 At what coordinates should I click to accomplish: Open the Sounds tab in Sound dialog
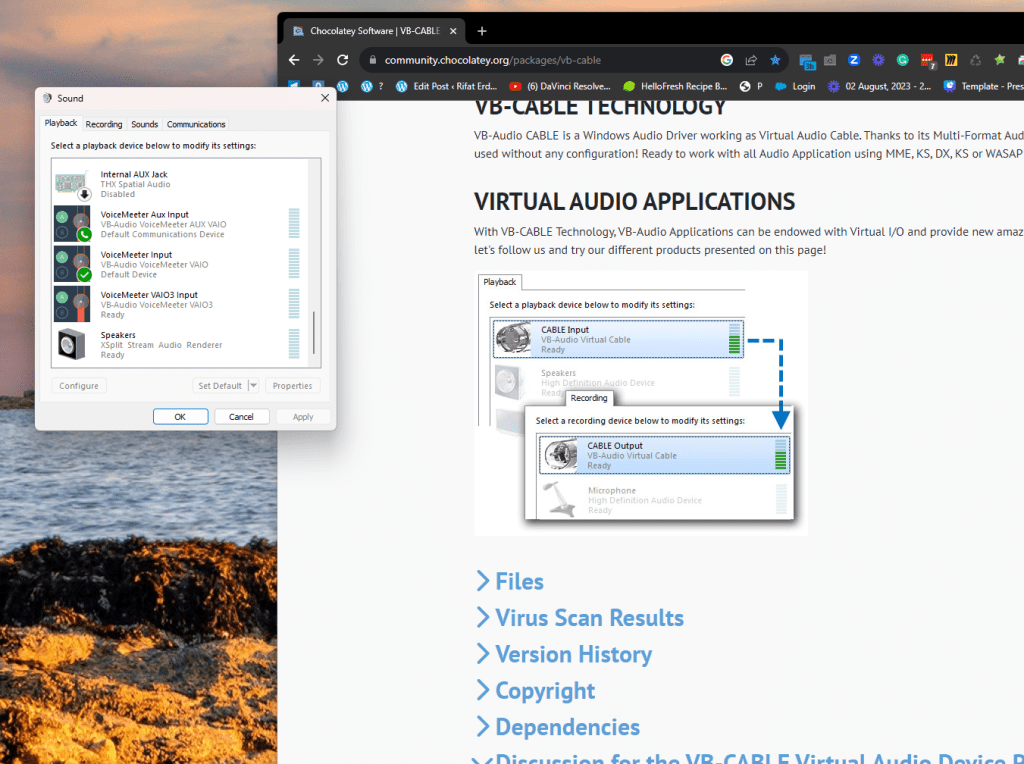tap(144, 124)
